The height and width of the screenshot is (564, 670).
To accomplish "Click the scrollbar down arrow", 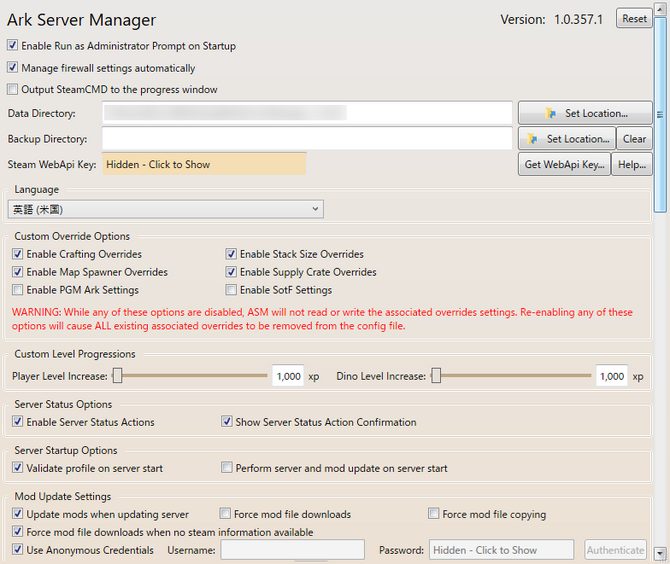I will (x=661, y=553).
